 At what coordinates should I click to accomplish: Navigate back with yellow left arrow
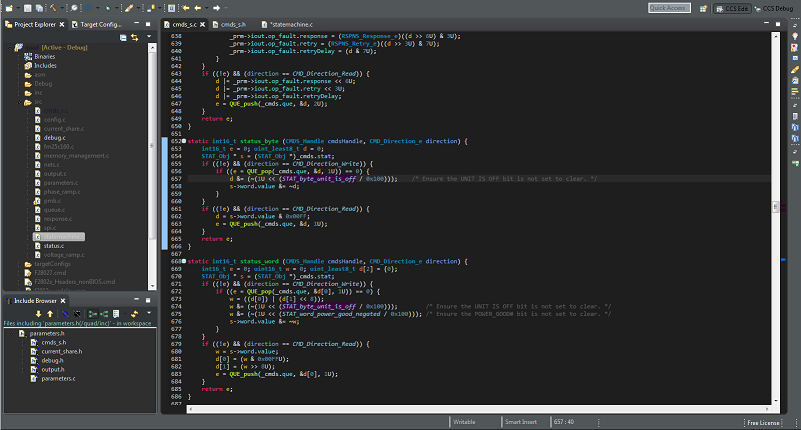(198, 8)
